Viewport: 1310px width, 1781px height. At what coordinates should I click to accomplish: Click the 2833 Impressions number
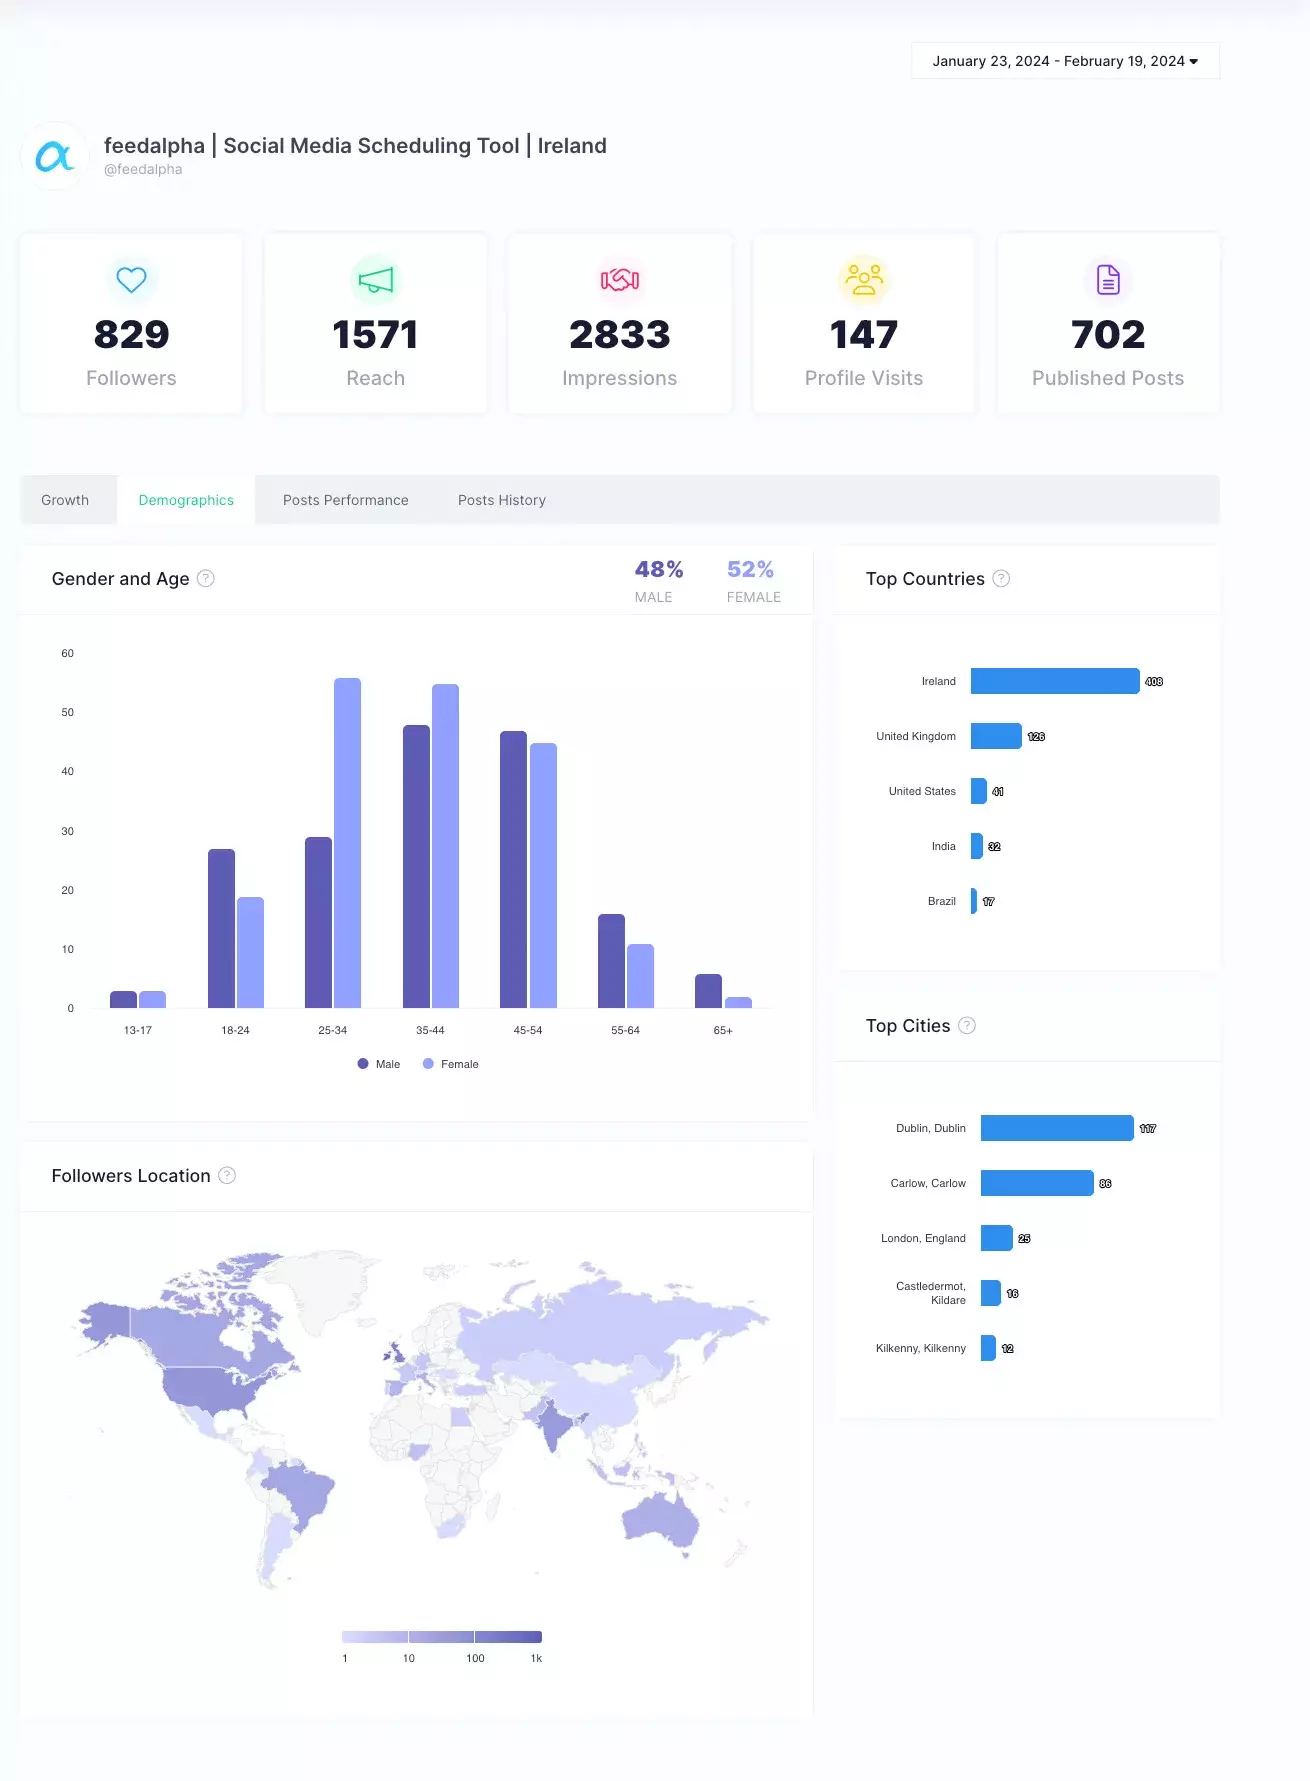(x=620, y=334)
